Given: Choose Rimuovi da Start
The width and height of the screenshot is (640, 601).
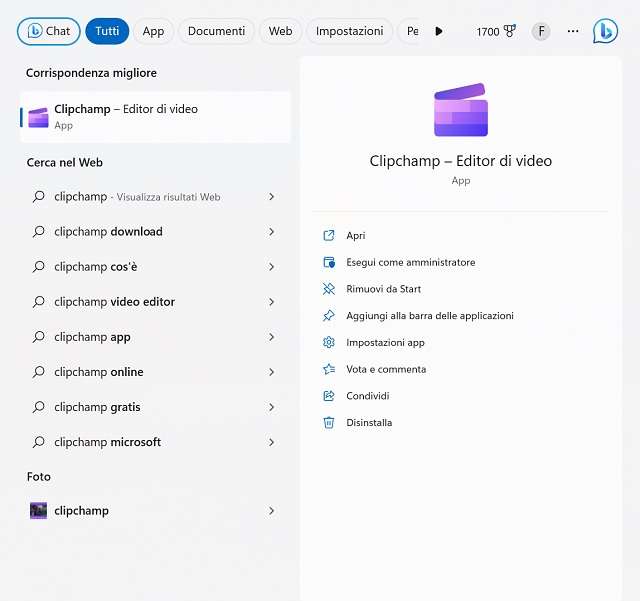Looking at the screenshot, I should pyautogui.click(x=383, y=289).
